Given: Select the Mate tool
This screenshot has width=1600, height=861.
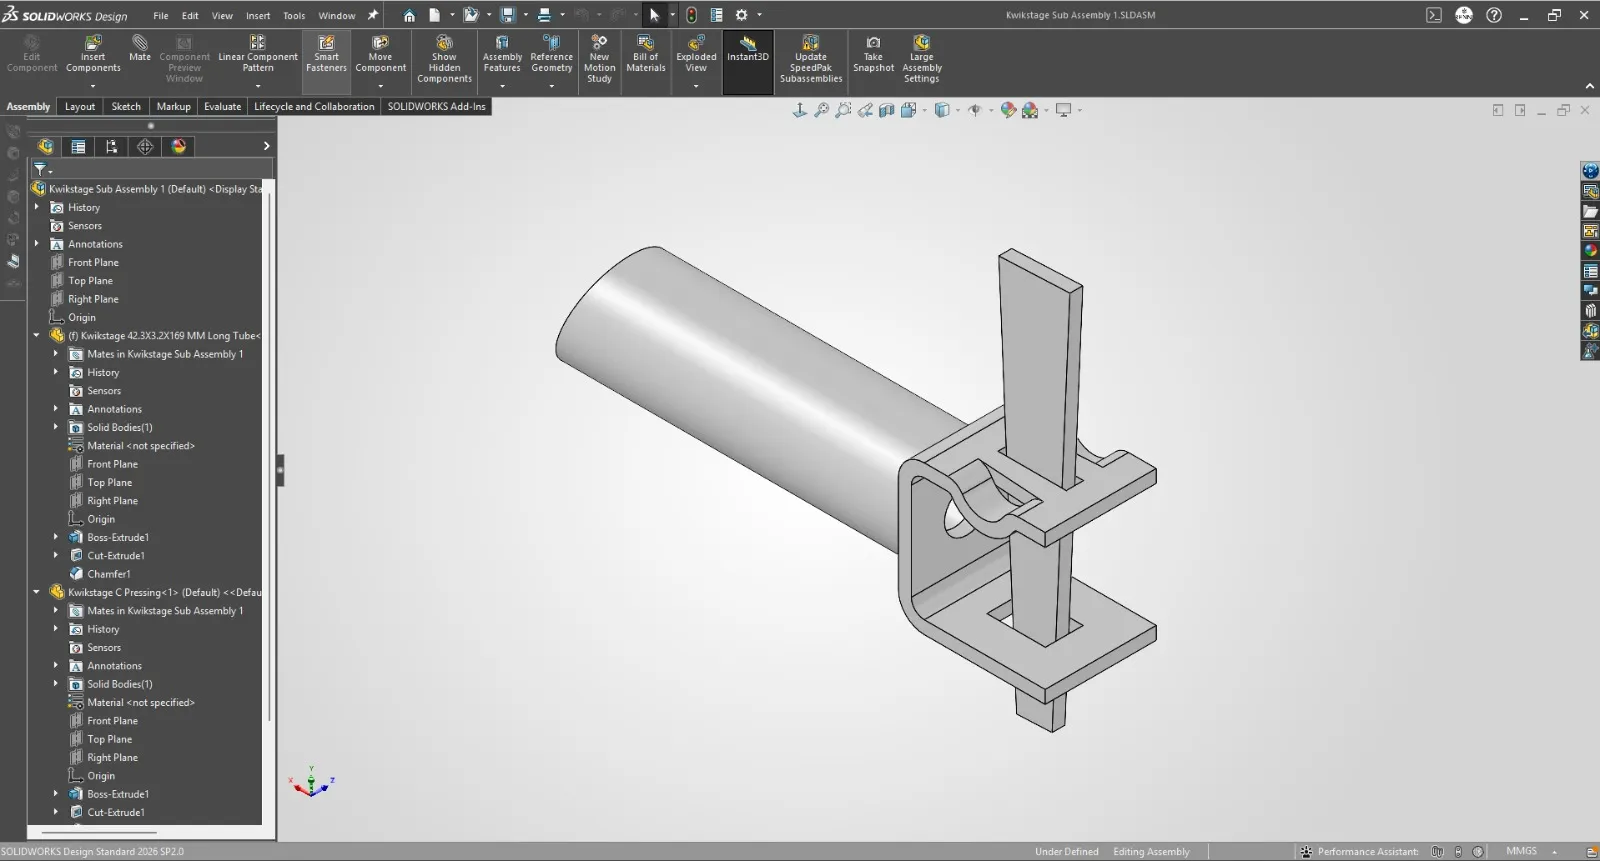Looking at the screenshot, I should coord(140,49).
